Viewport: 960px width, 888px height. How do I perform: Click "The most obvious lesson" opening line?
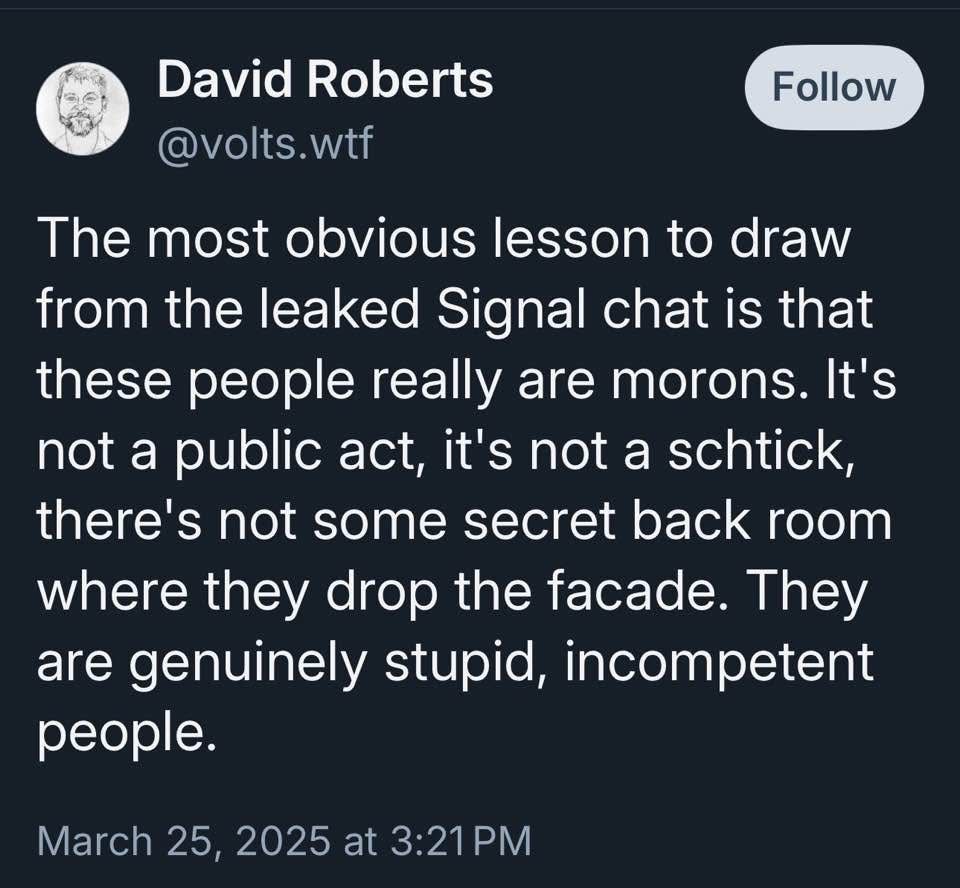[343, 238]
